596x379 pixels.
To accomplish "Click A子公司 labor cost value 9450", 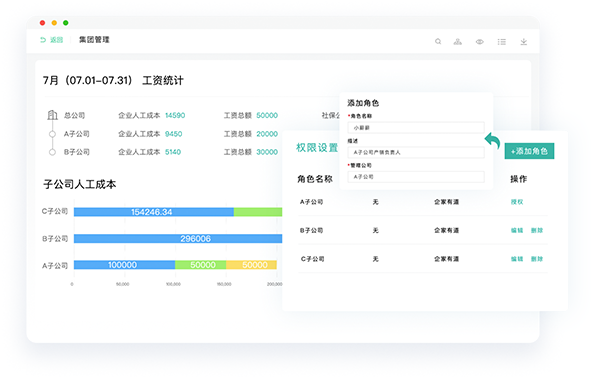I will click(x=173, y=134).
